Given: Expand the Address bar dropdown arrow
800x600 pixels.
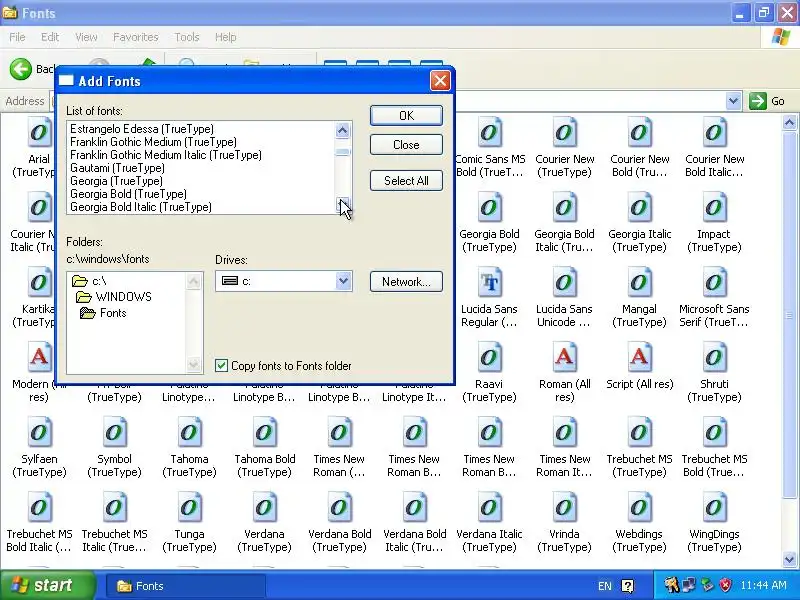Looking at the screenshot, I should (x=733, y=101).
